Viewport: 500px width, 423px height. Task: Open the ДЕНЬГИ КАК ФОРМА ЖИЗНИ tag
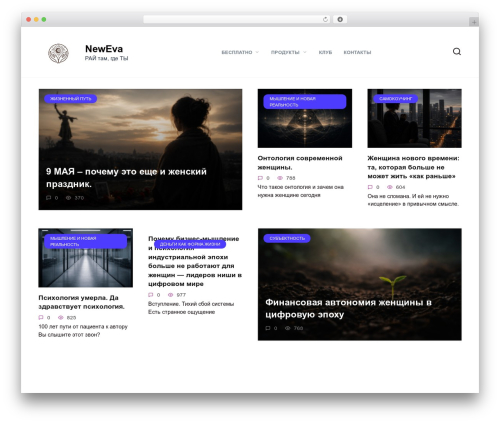tap(190, 244)
